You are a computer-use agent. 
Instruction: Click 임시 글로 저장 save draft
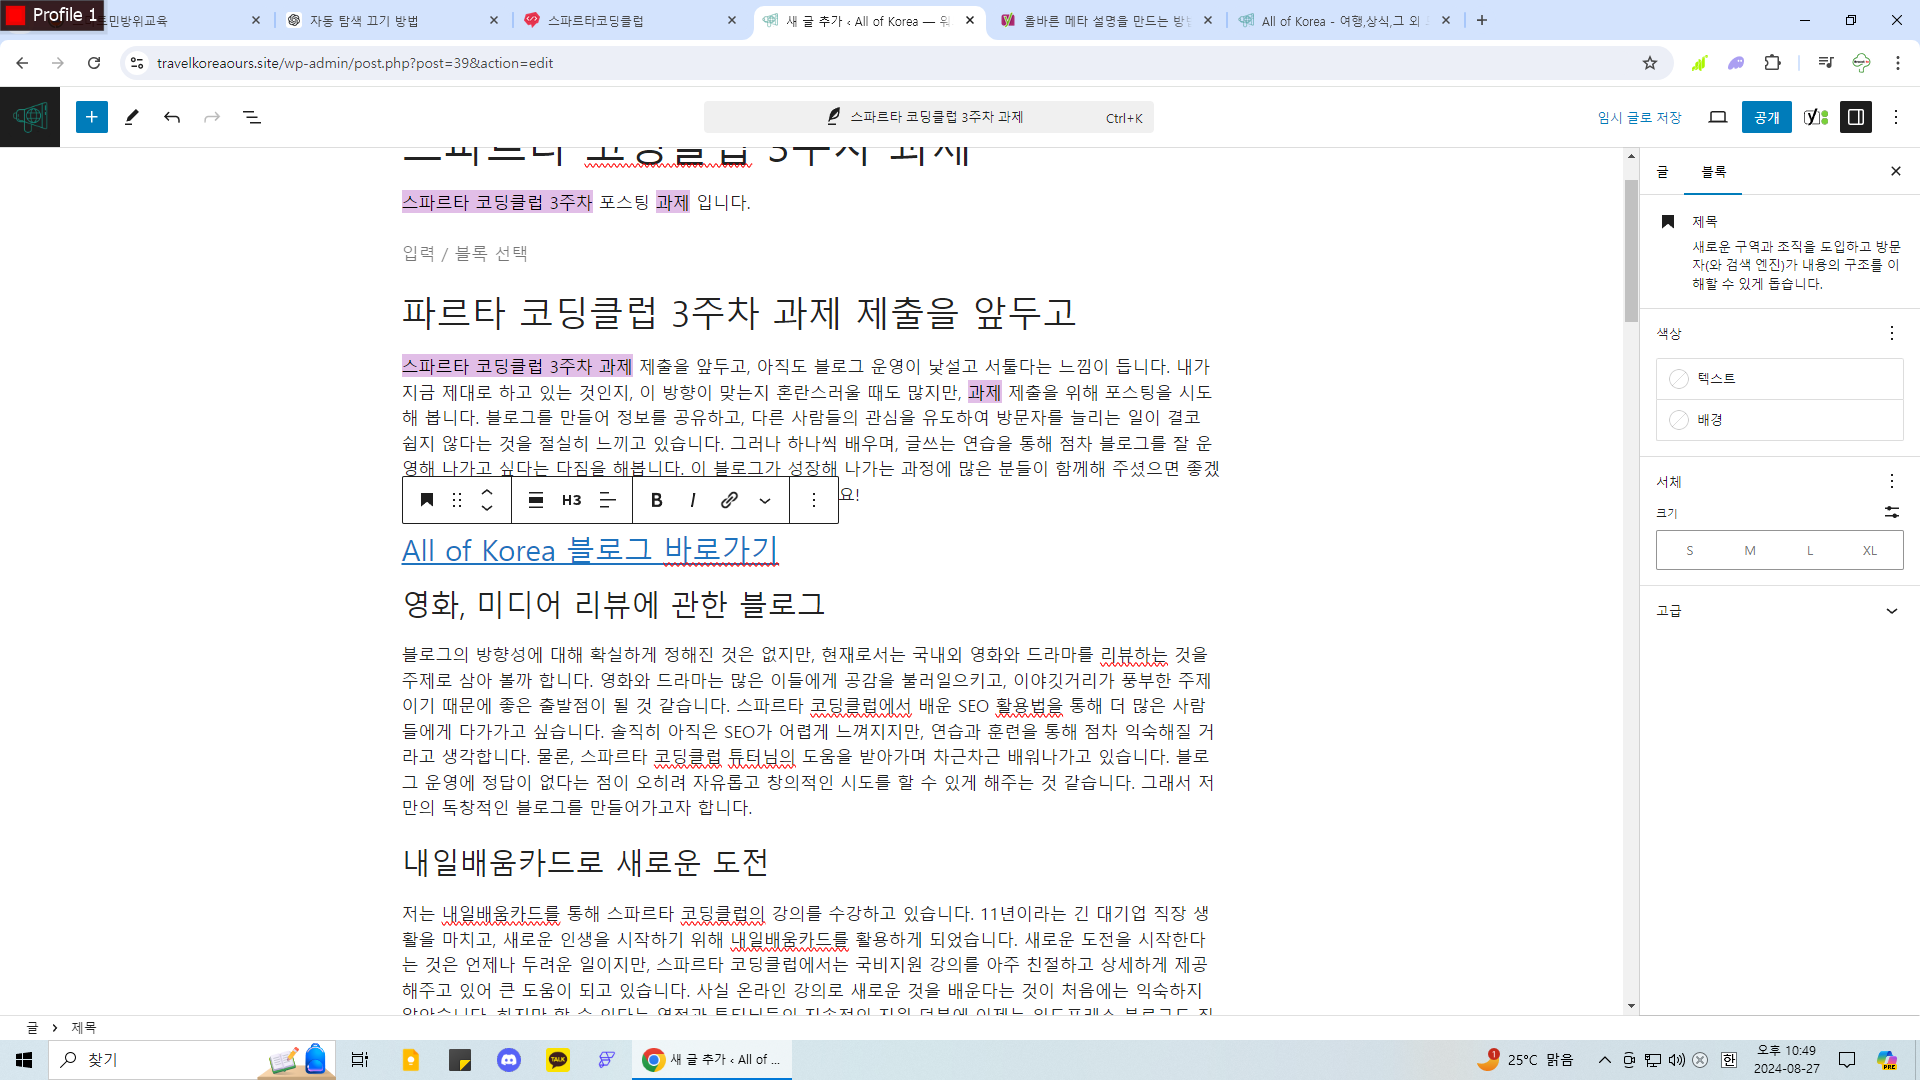(x=1639, y=117)
